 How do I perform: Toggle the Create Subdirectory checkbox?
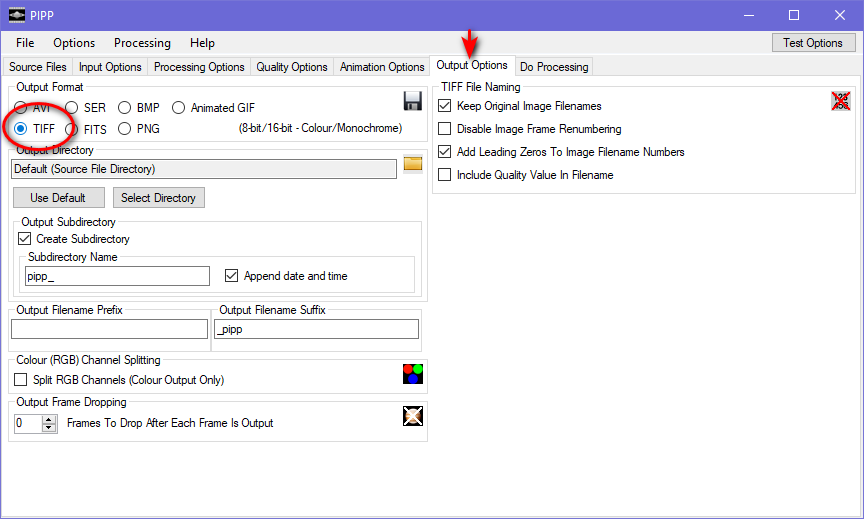coord(25,239)
